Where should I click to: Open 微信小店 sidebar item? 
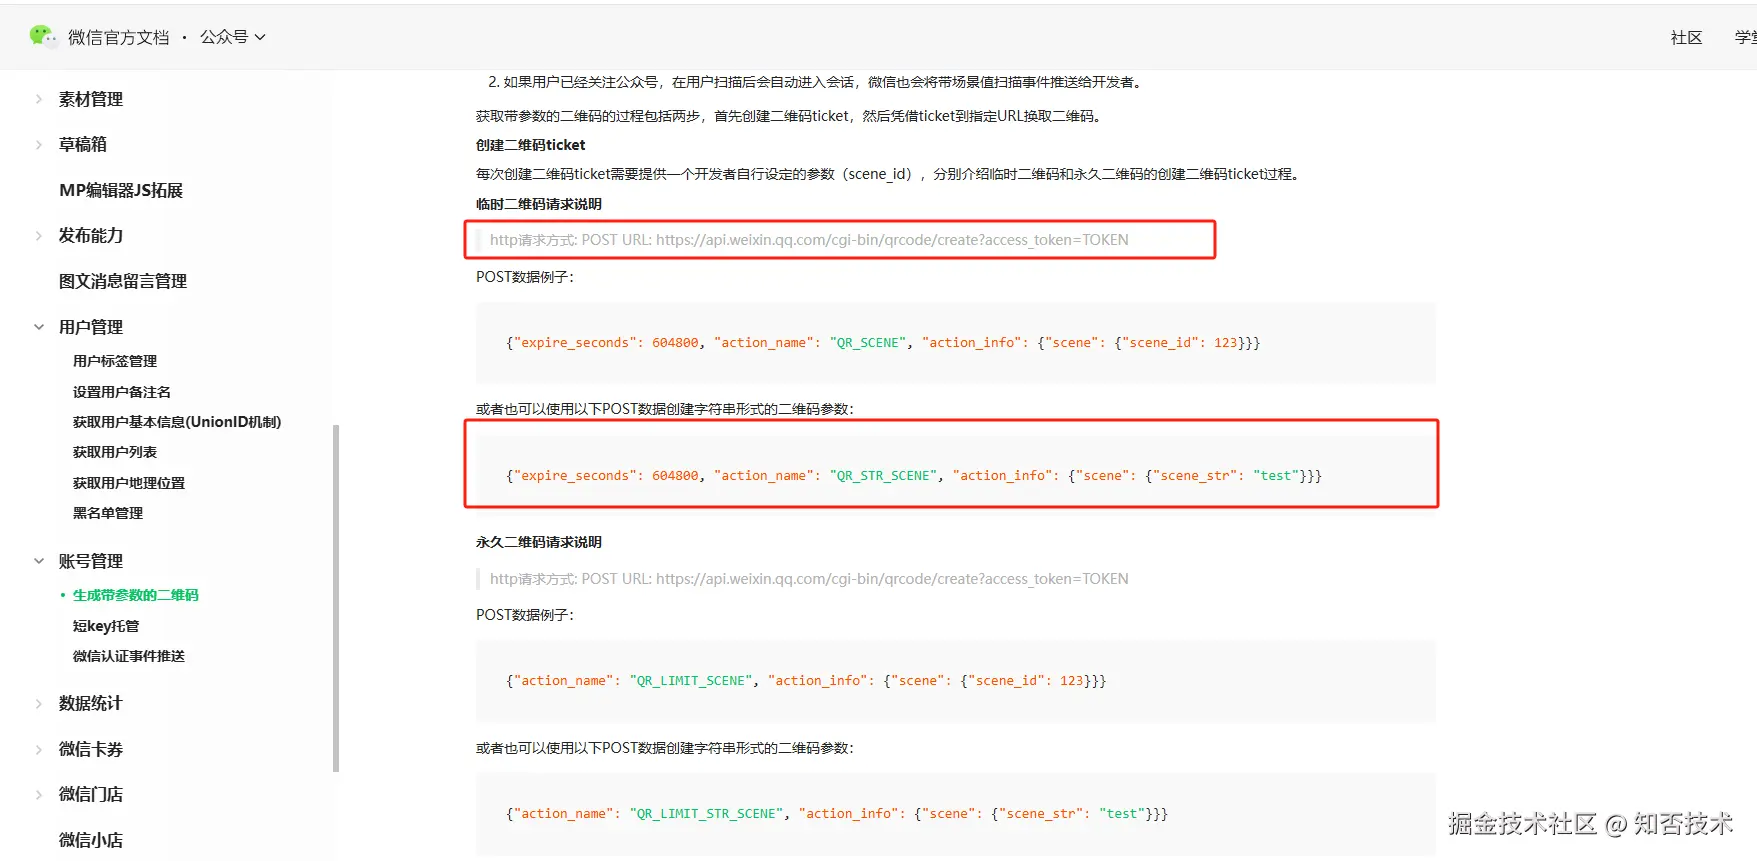pos(91,840)
